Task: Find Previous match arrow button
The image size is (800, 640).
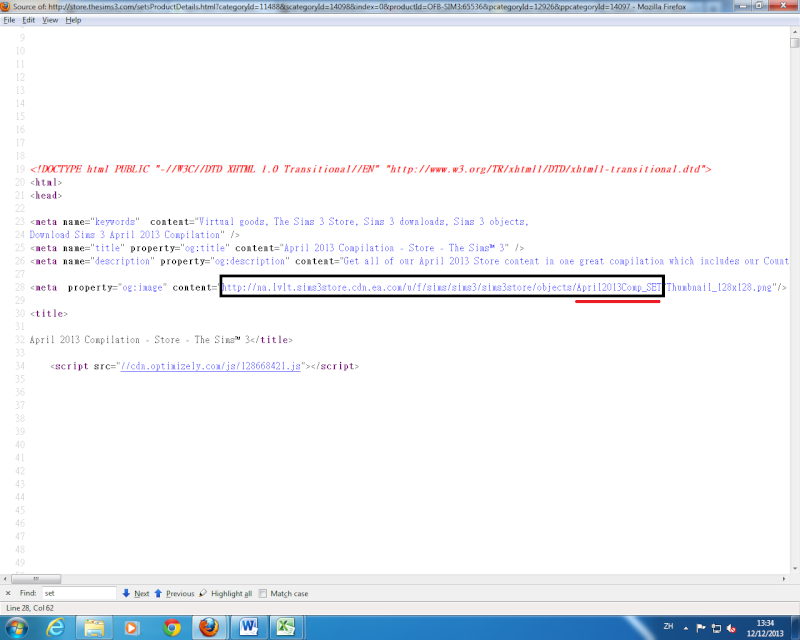Action: click(x=174, y=593)
